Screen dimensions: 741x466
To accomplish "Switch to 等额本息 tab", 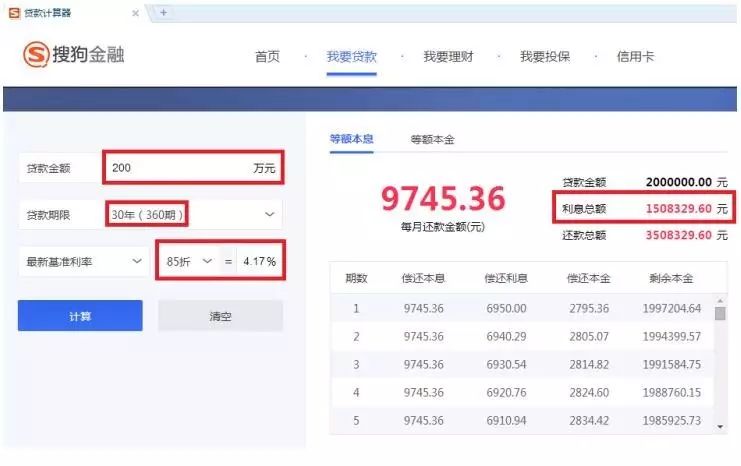I will (x=351, y=139).
